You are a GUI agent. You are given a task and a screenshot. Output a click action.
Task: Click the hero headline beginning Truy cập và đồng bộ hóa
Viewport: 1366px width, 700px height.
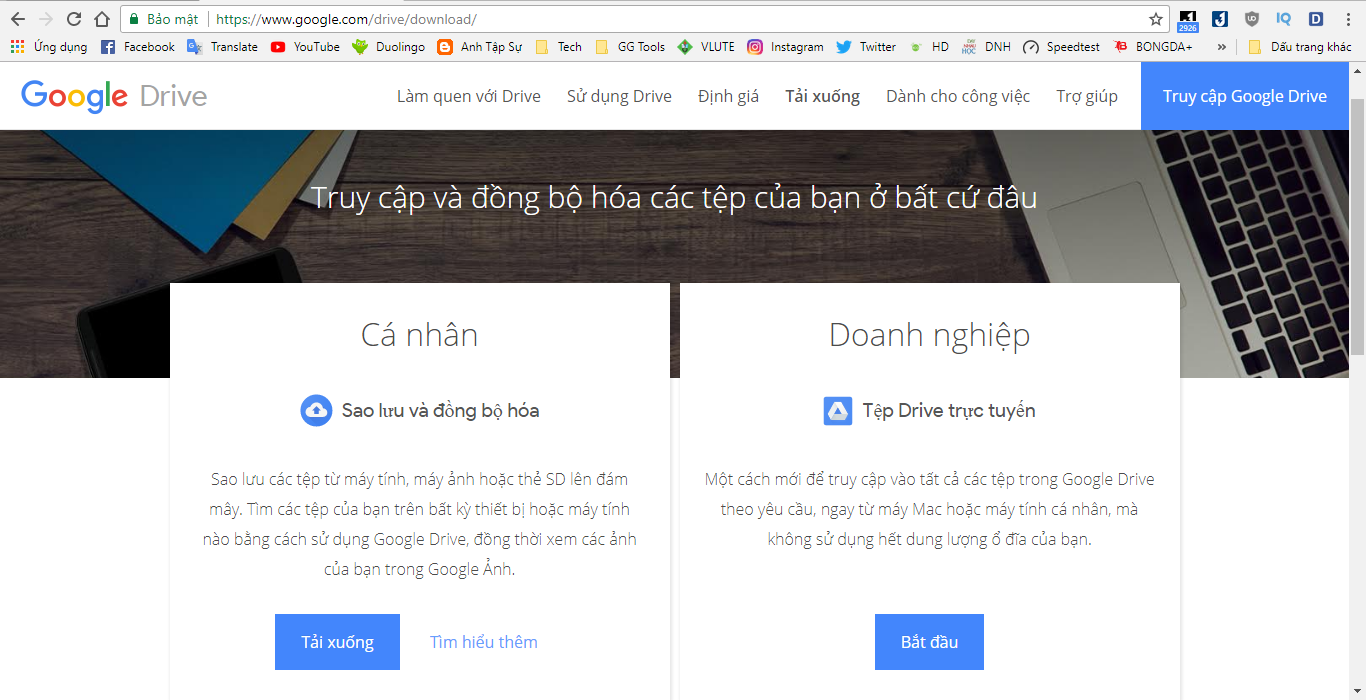coord(674,197)
